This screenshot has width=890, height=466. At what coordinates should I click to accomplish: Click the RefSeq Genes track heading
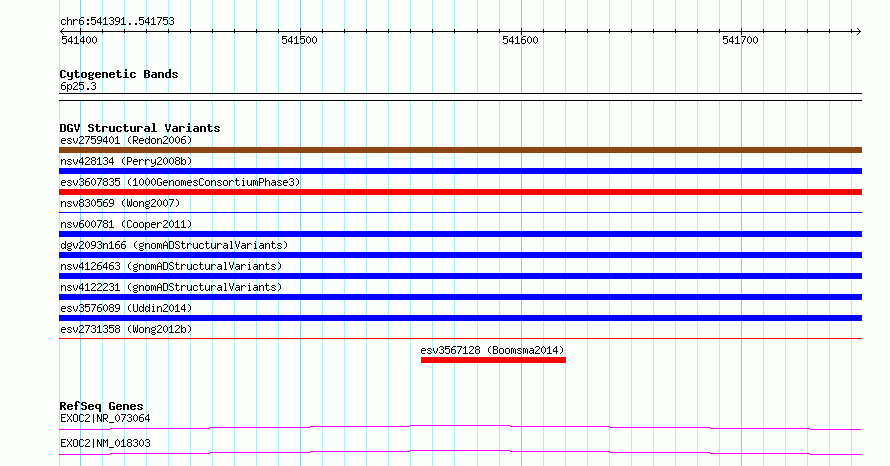coord(101,406)
